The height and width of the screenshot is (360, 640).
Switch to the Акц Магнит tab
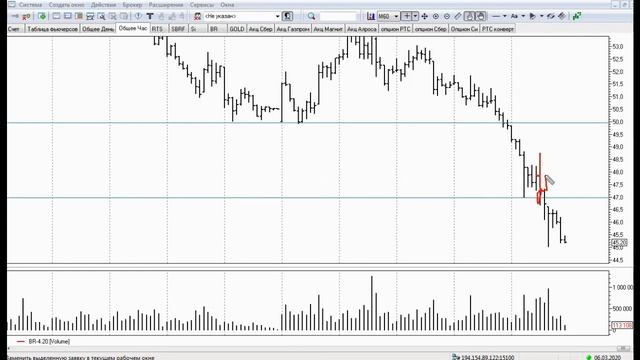tap(328, 29)
